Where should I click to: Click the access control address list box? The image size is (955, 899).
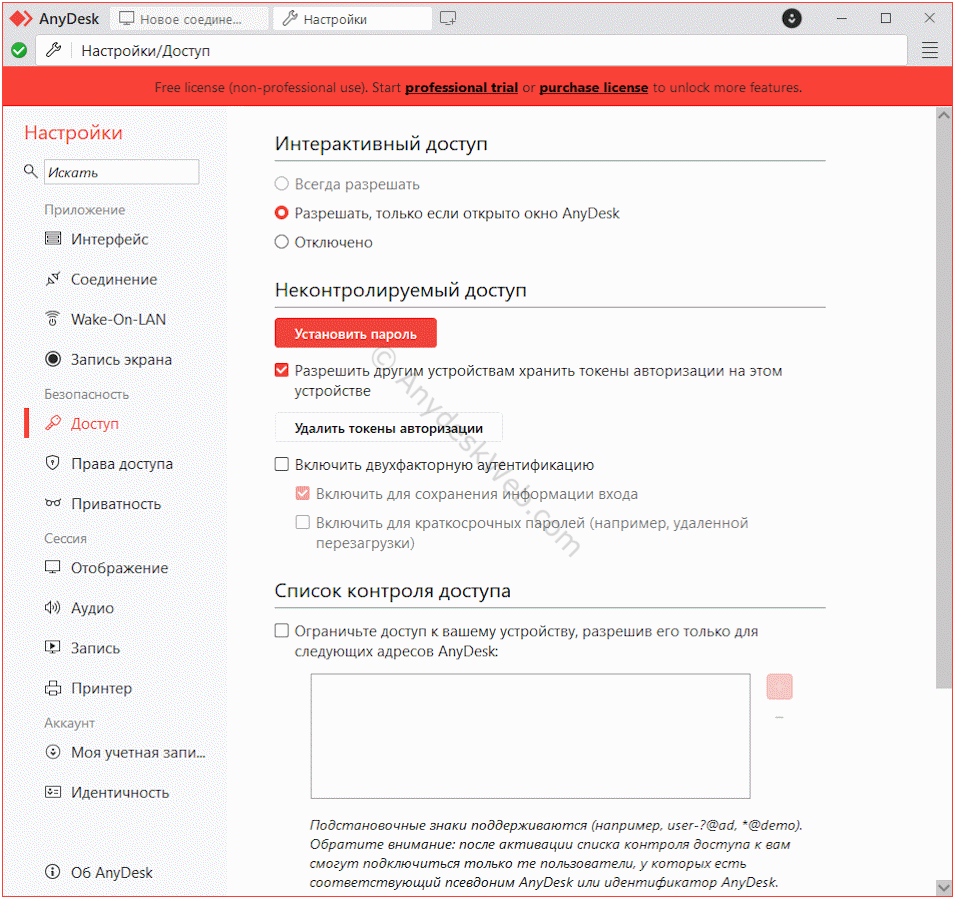click(x=530, y=736)
